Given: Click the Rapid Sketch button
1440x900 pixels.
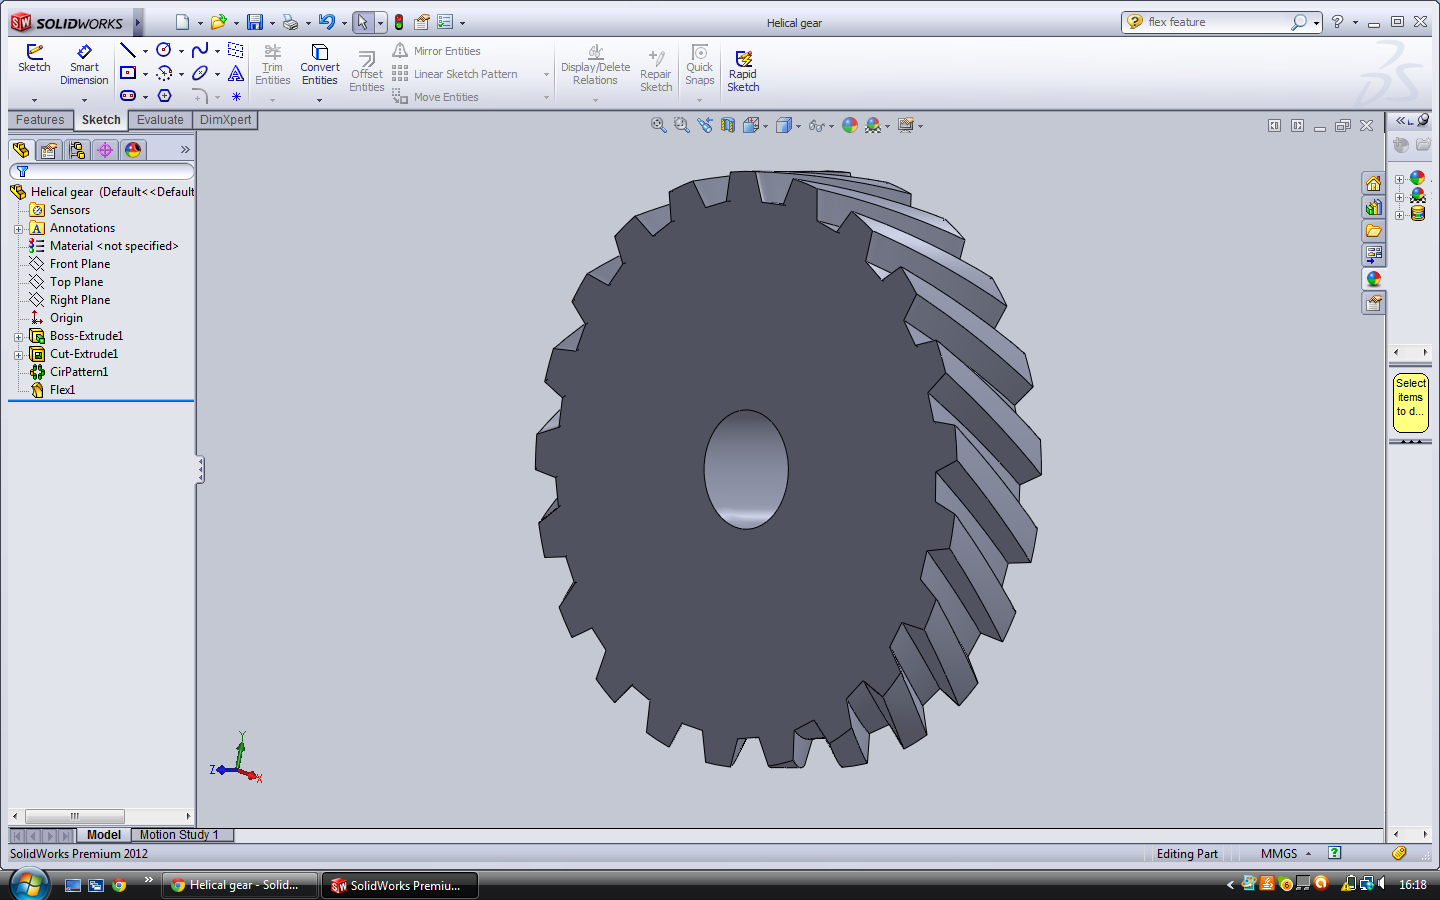Looking at the screenshot, I should pos(743,71).
